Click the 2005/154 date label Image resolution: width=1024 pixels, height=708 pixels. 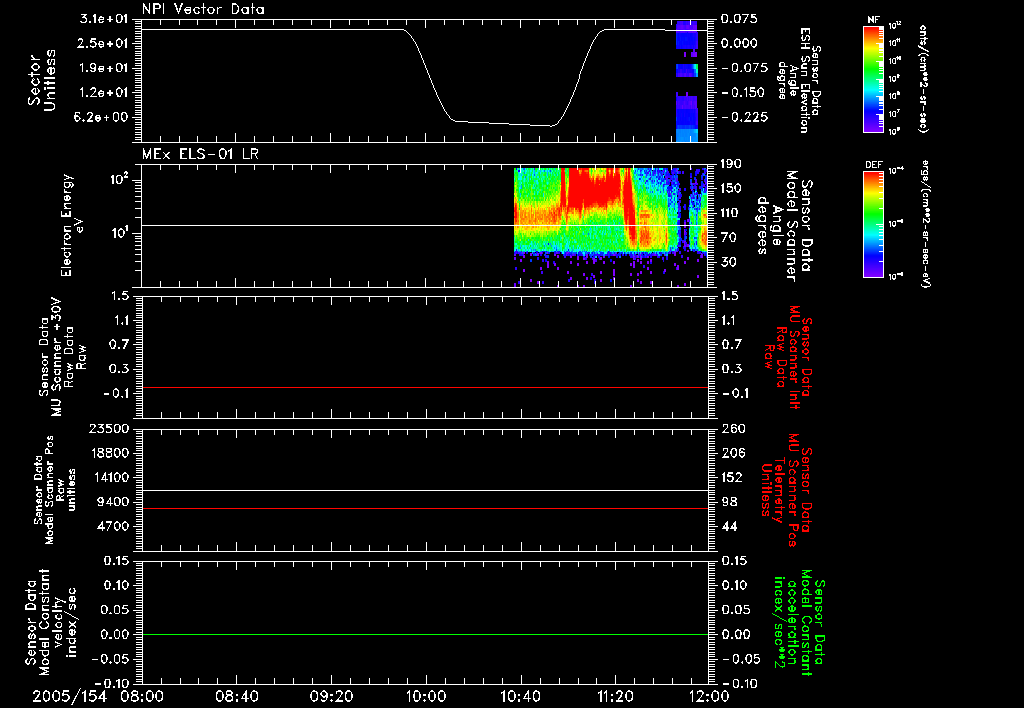click(x=69, y=696)
